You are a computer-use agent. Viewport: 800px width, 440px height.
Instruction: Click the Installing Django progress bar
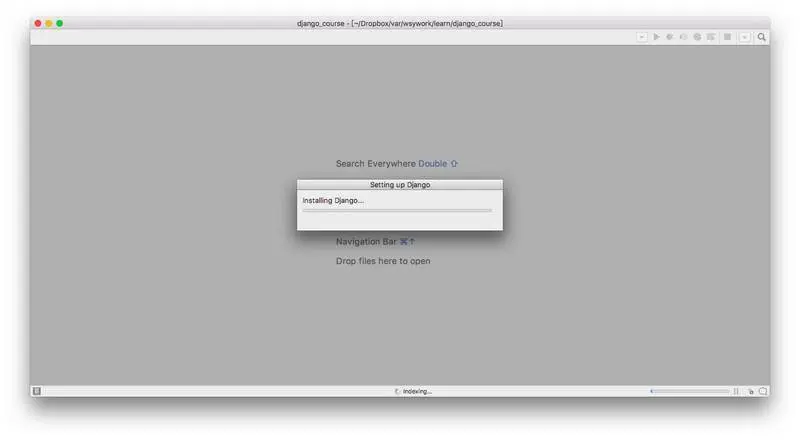coord(397,210)
